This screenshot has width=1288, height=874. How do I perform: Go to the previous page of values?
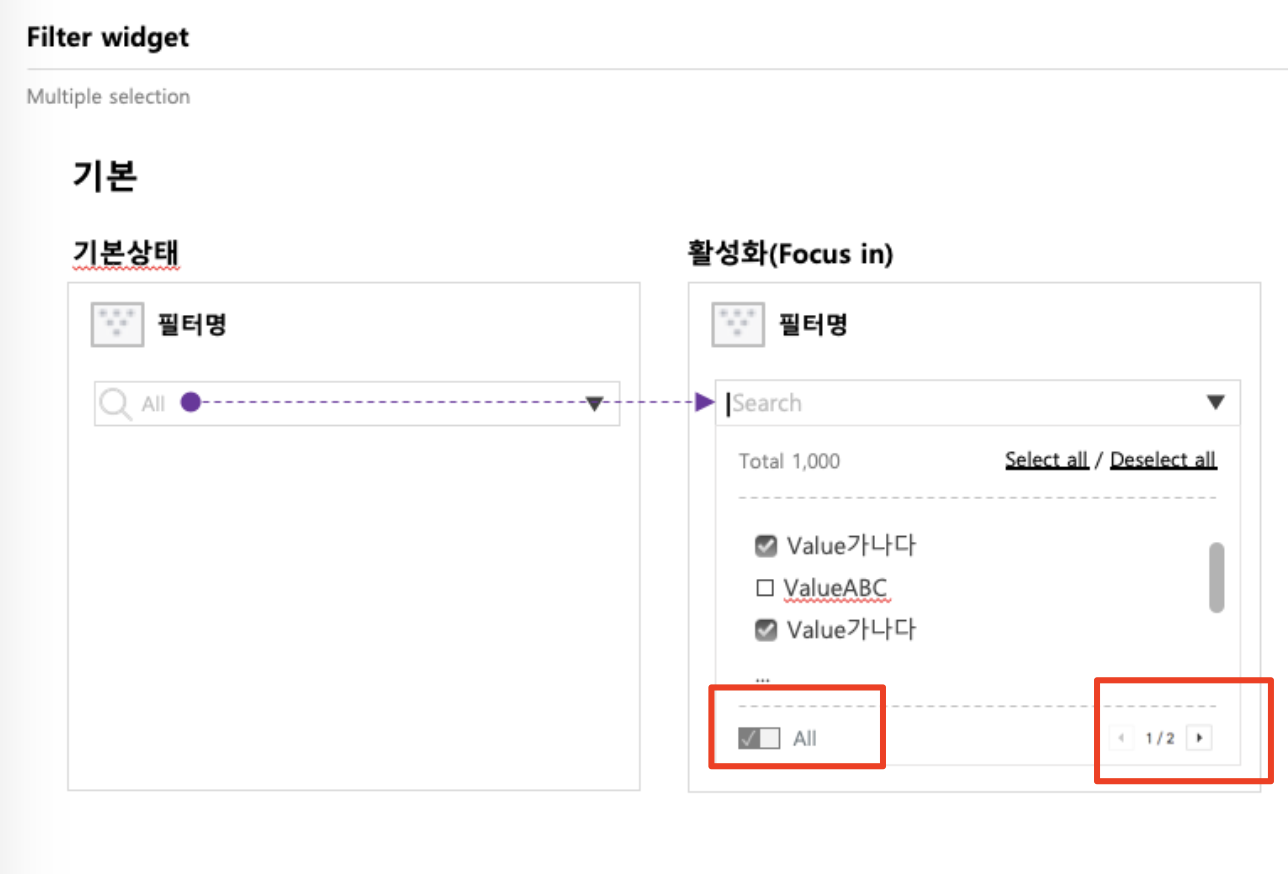[x=1121, y=738]
